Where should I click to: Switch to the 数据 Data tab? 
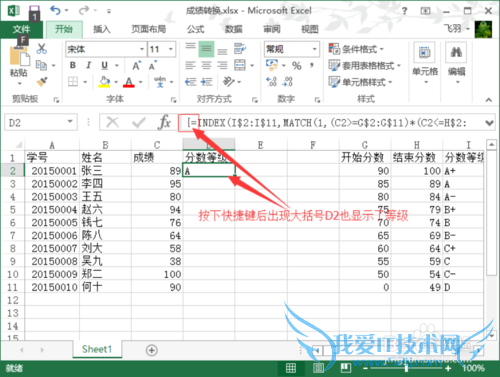coord(233,29)
